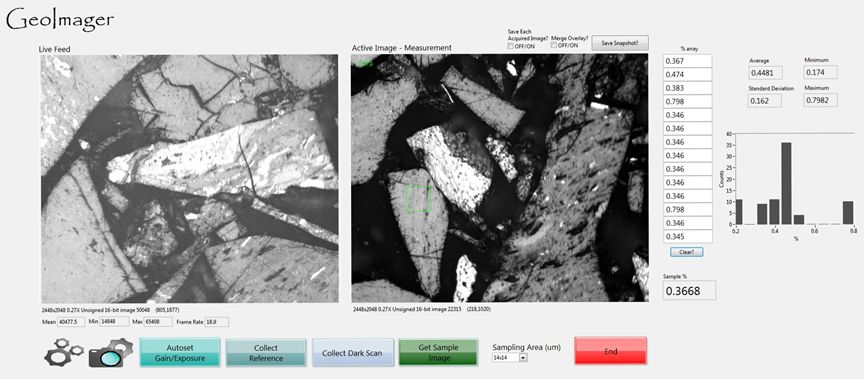The image size is (864, 379).
Task: Clear the % array values
Action: click(687, 252)
